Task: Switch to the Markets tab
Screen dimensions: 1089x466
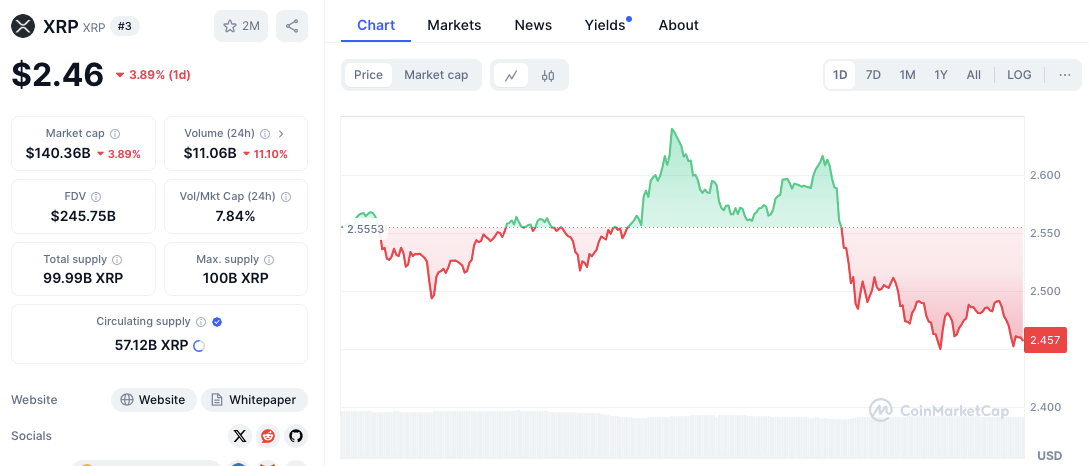Action: click(454, 25)
